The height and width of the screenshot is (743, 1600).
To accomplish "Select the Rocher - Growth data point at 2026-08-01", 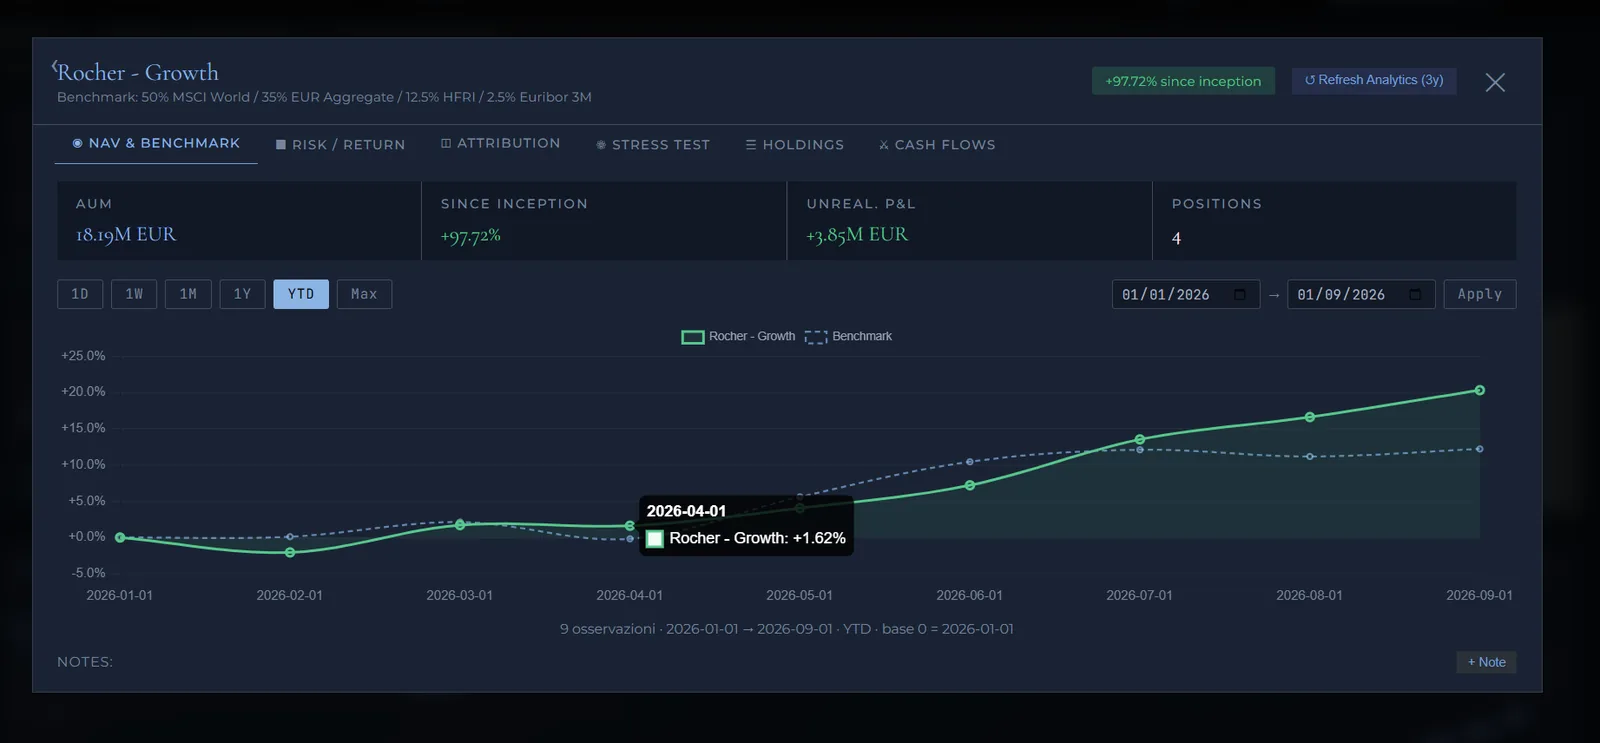I will pyautogui.click(x=1310, y=417).
